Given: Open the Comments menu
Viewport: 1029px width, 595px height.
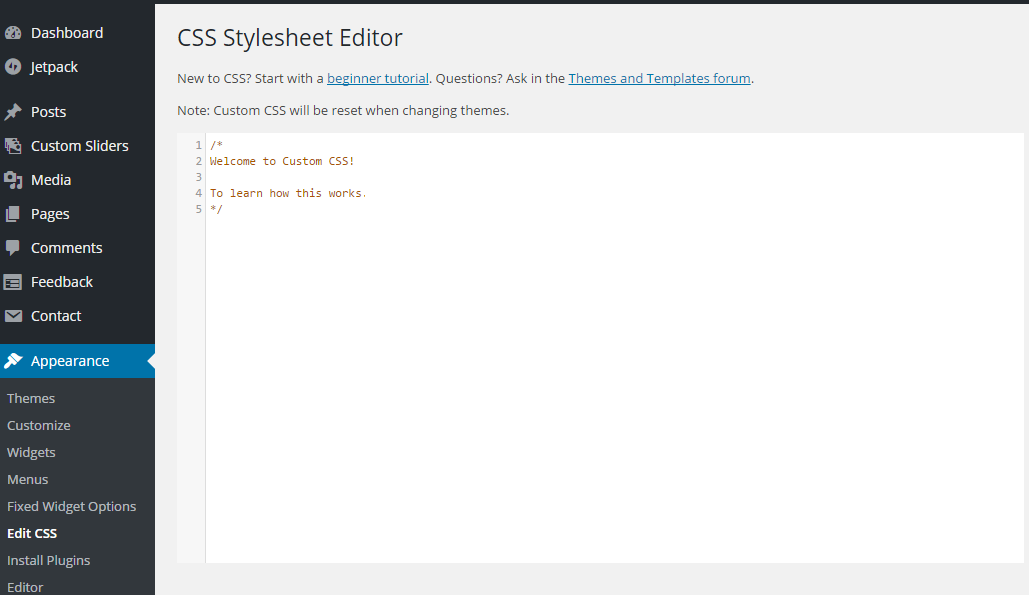Looking at the screenshot, I should click(66, 248).
